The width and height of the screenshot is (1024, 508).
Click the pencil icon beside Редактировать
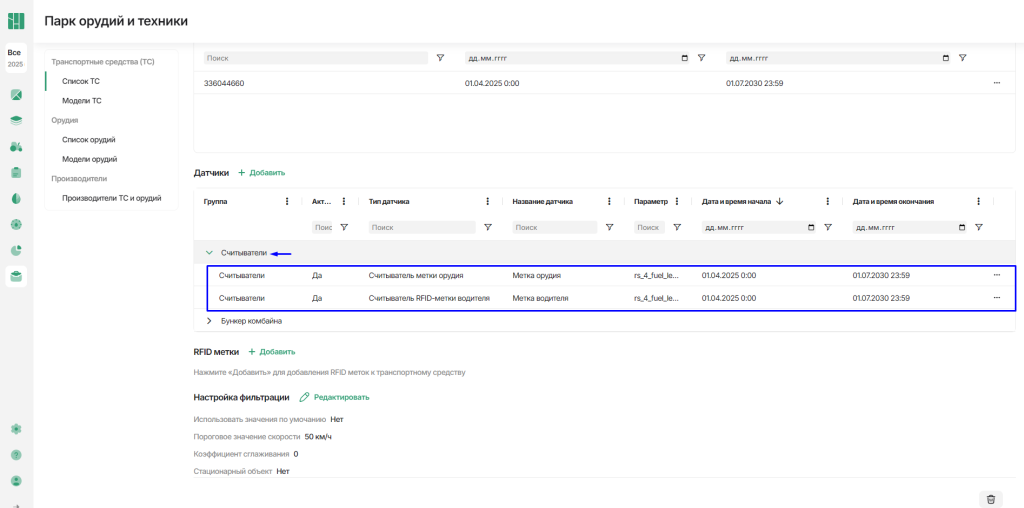pos(304,397)
